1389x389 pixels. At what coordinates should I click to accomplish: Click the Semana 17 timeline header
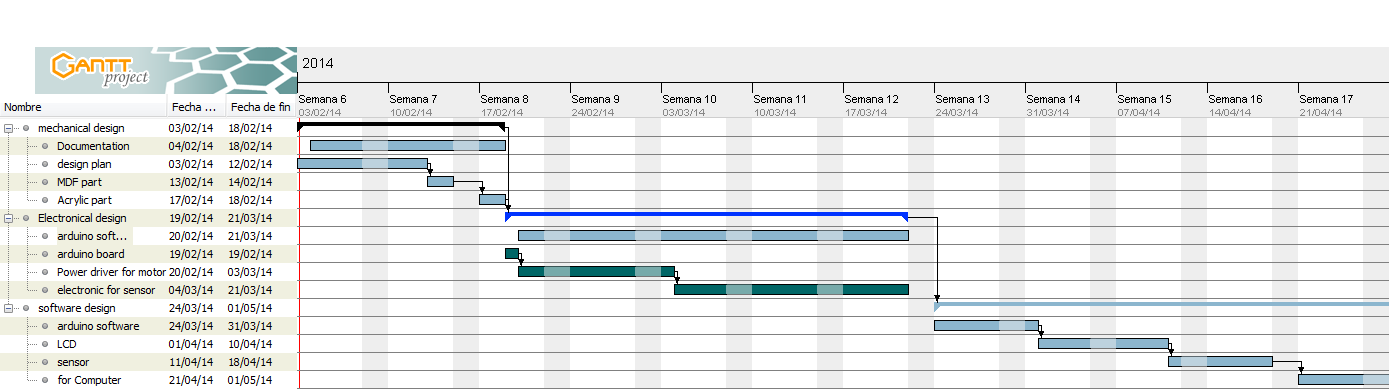(x=1326, y=100)
